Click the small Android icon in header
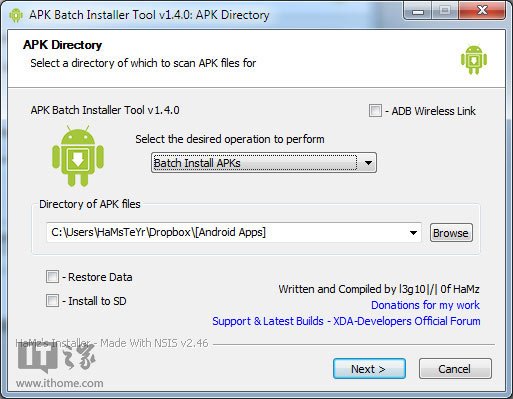 474,60
